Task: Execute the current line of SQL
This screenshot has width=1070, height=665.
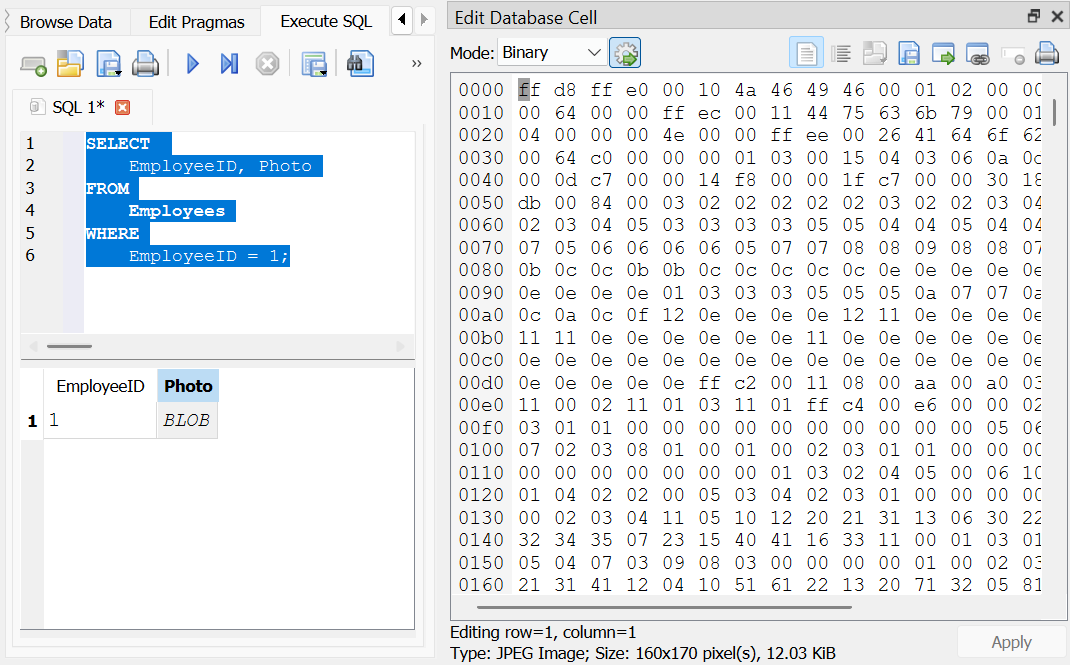Action: coord(229,65)
